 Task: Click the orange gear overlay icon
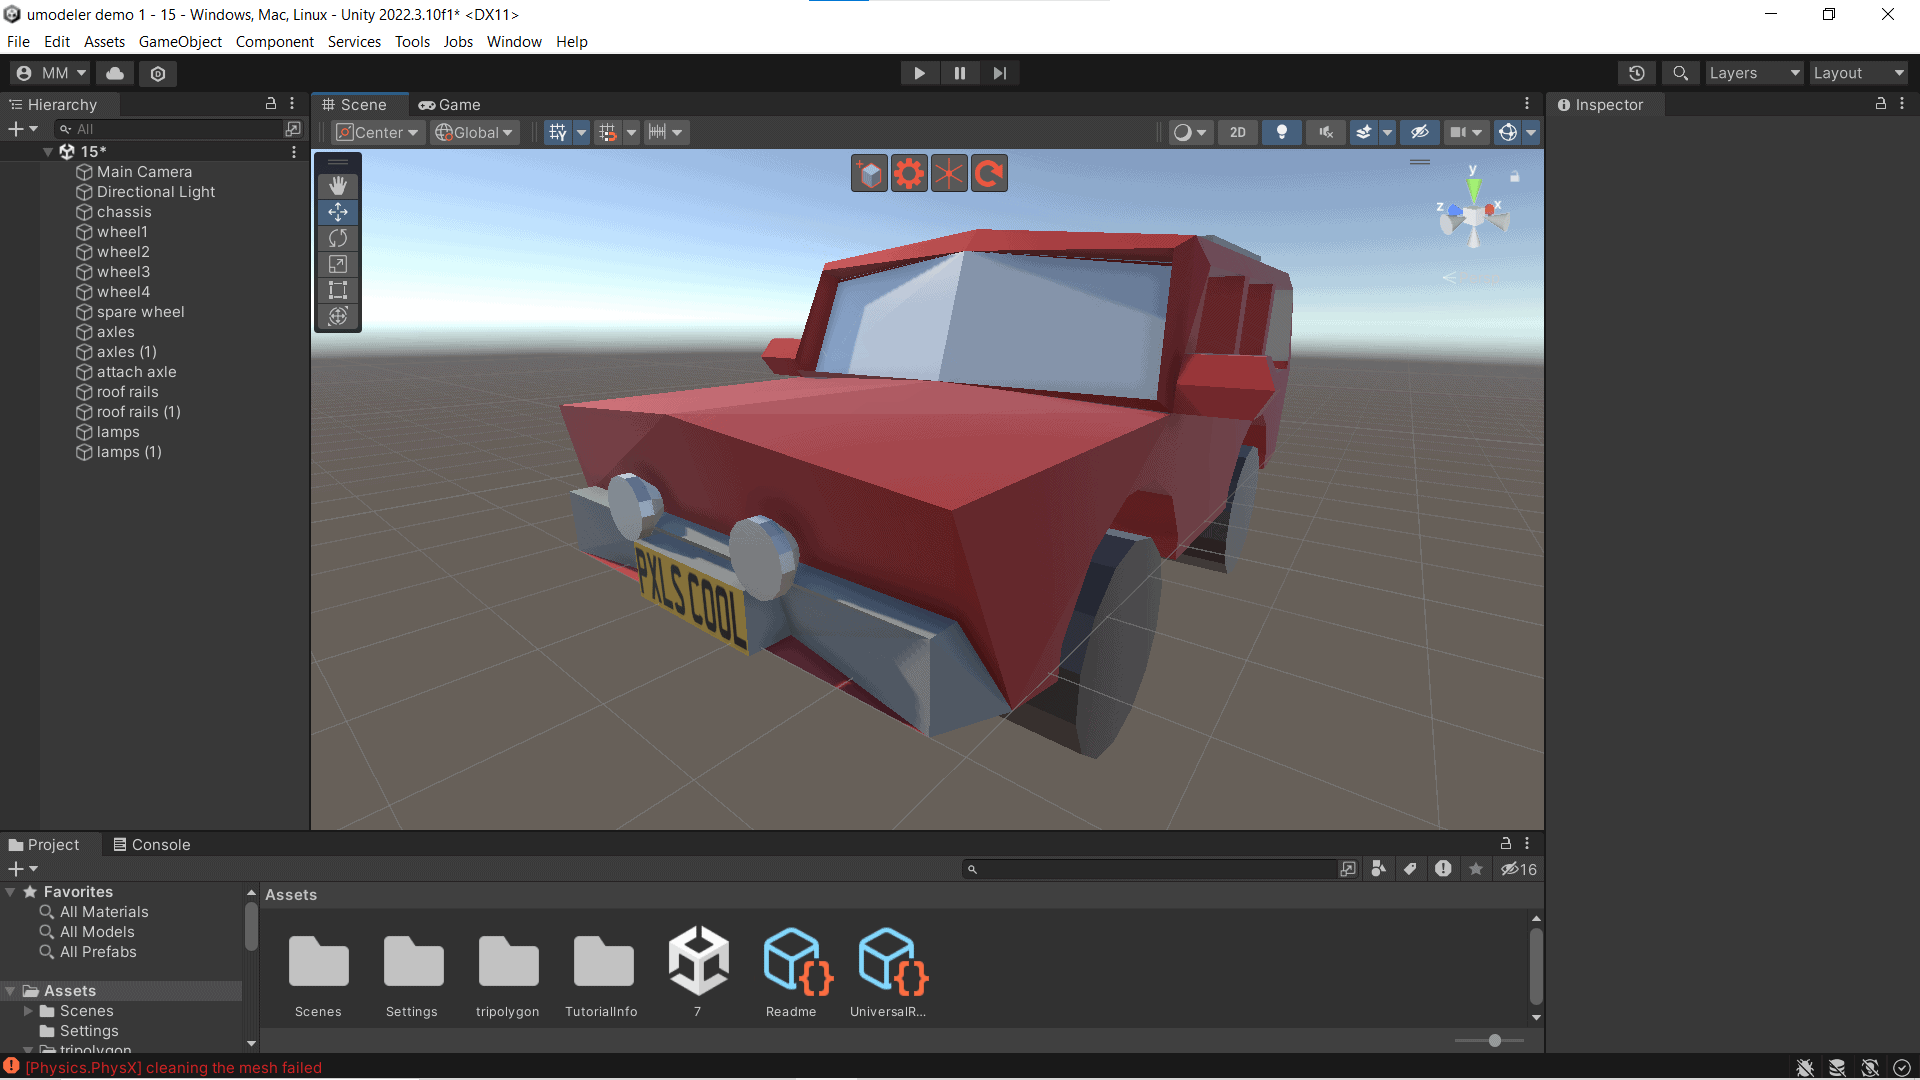click(909, 174)
